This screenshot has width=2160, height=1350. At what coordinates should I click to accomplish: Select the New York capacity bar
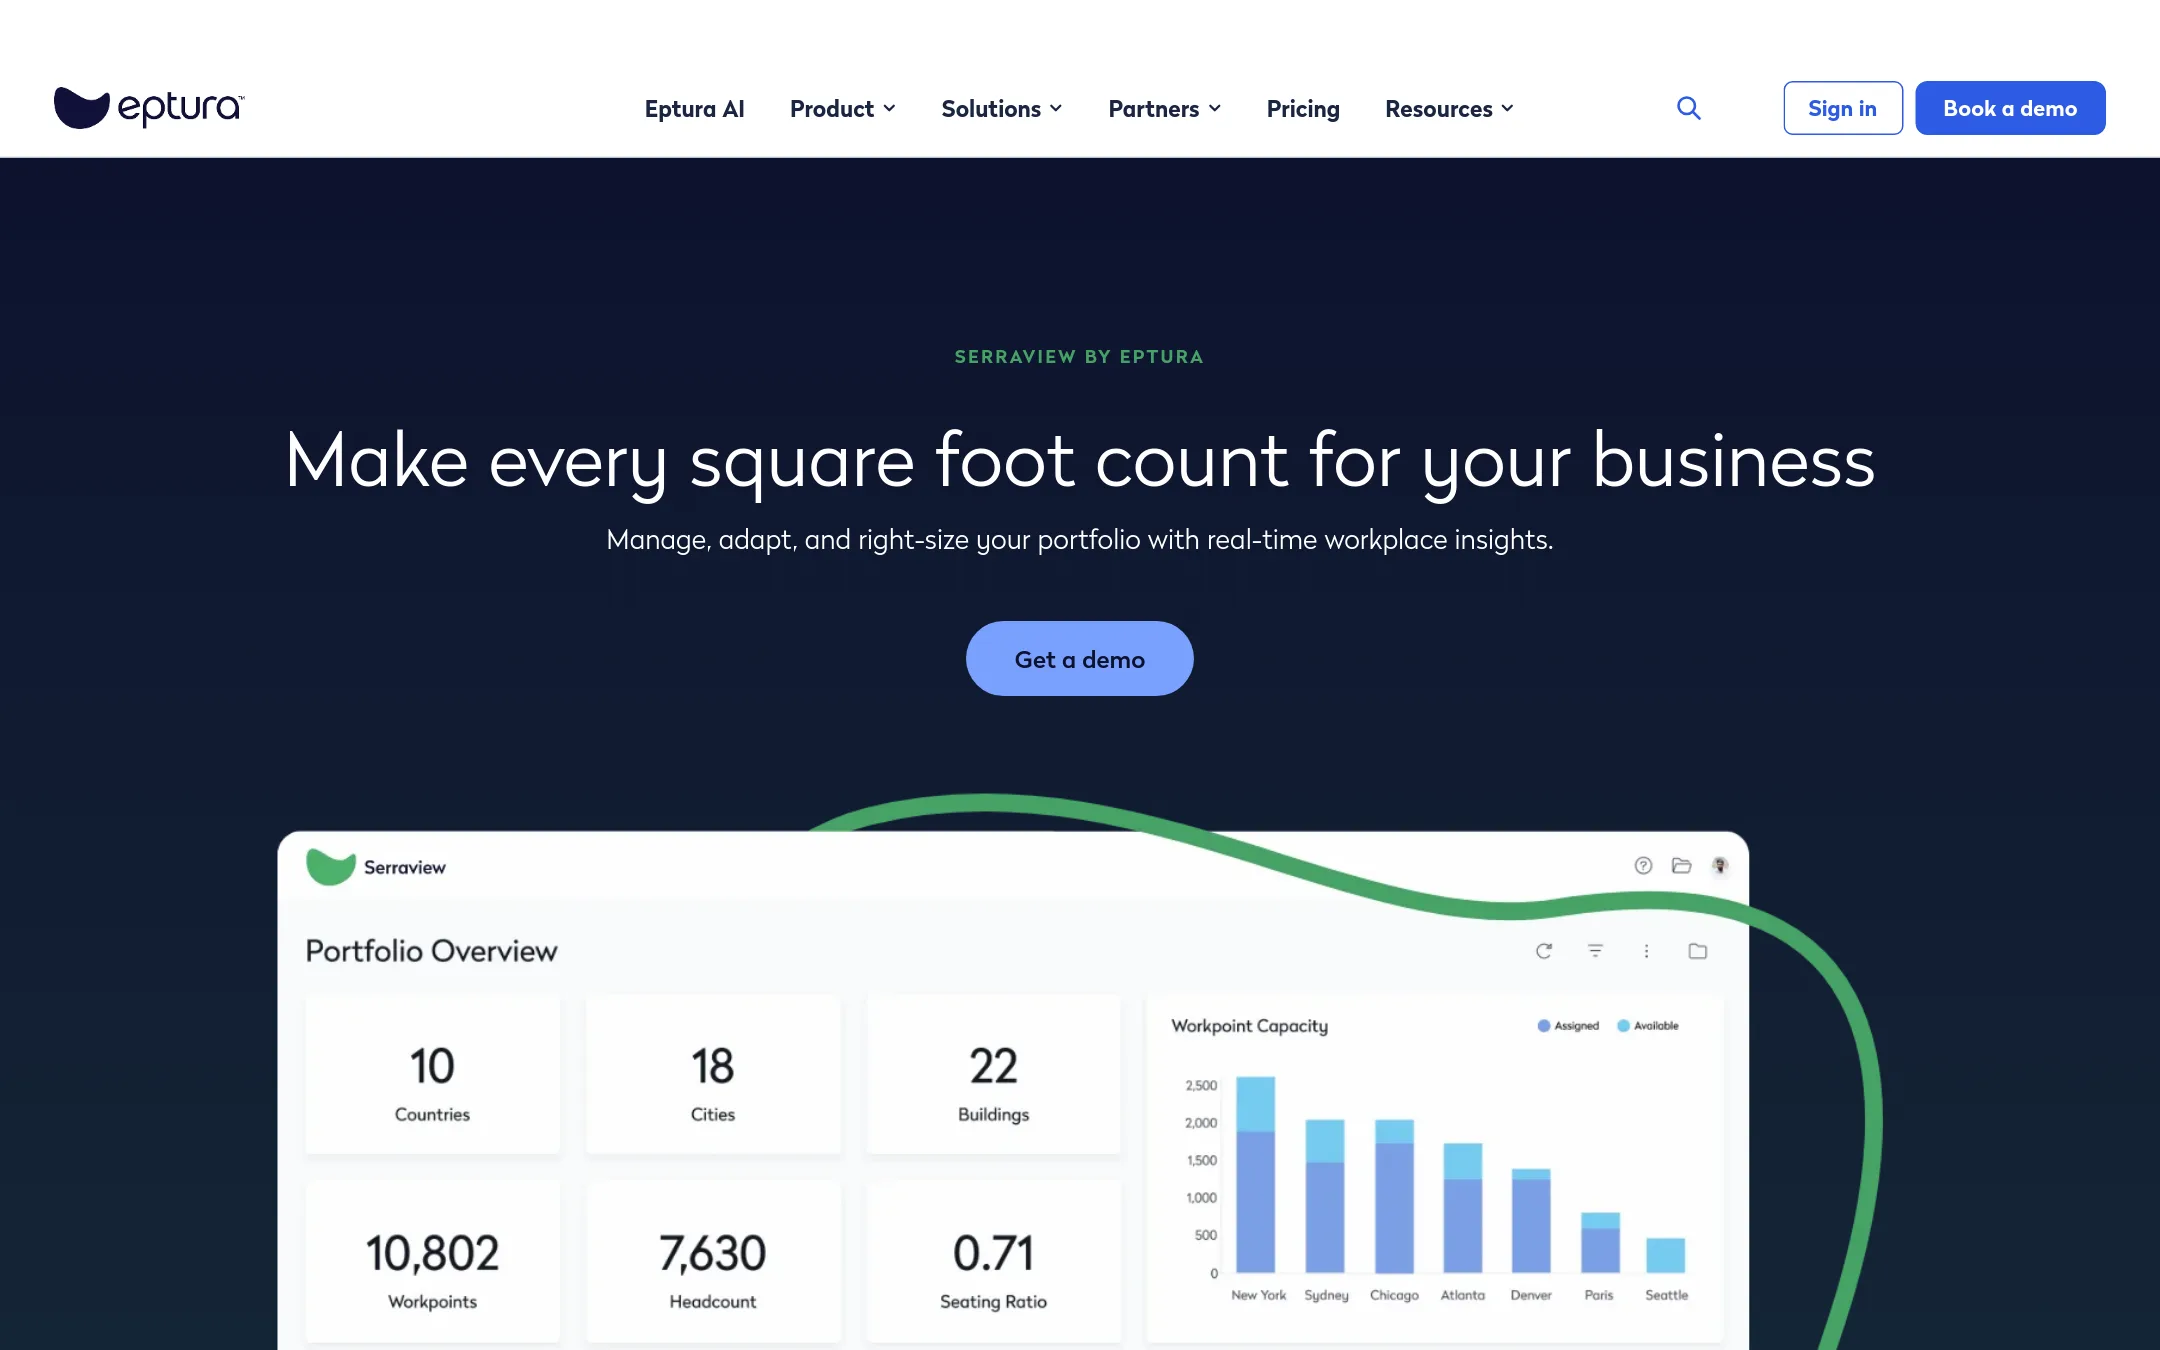click(1255, 1174)
